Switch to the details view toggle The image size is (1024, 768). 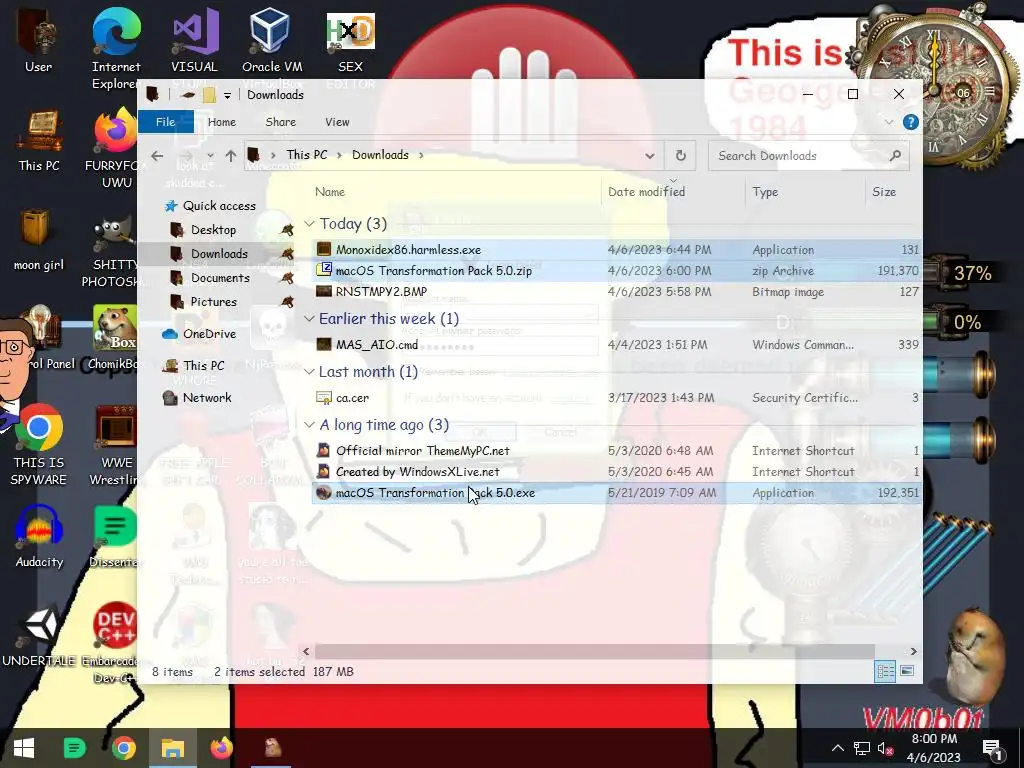point(886,671)
